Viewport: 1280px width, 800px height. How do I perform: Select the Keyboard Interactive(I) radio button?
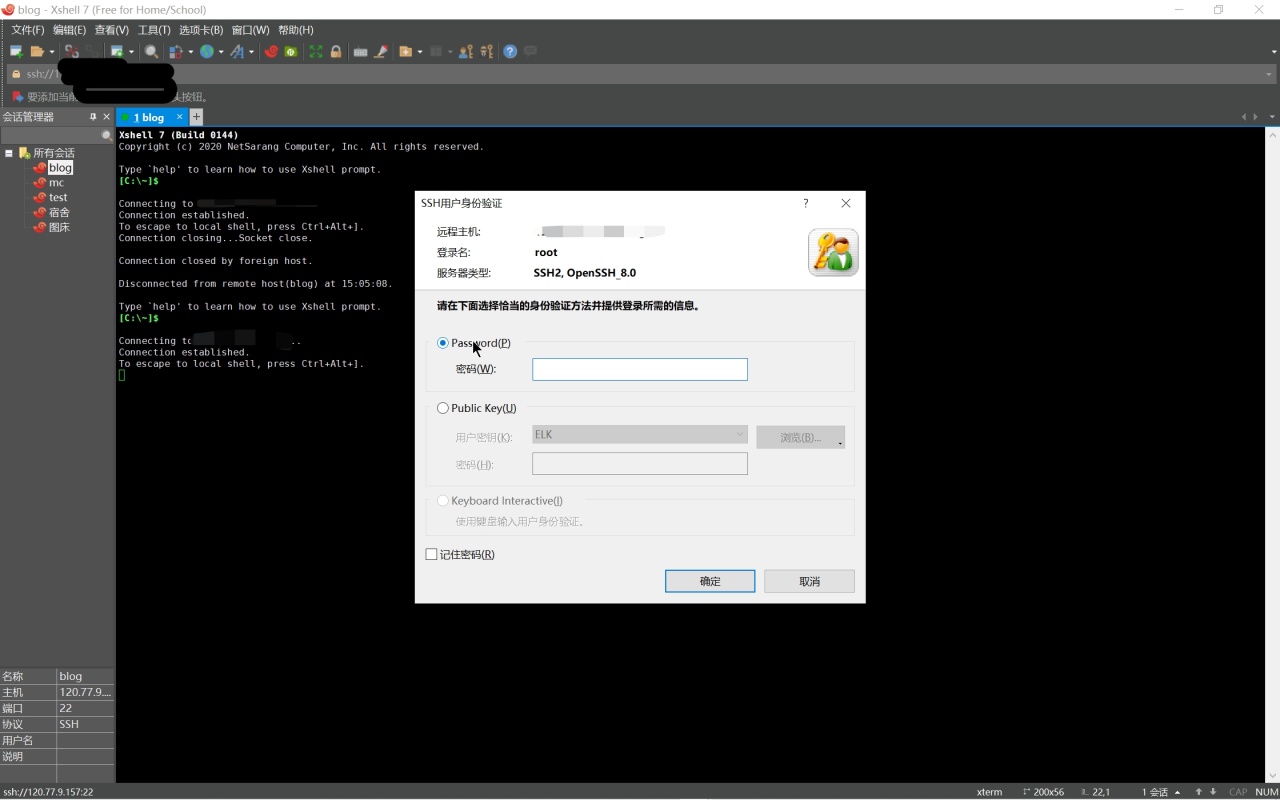[x=443, y=501]
